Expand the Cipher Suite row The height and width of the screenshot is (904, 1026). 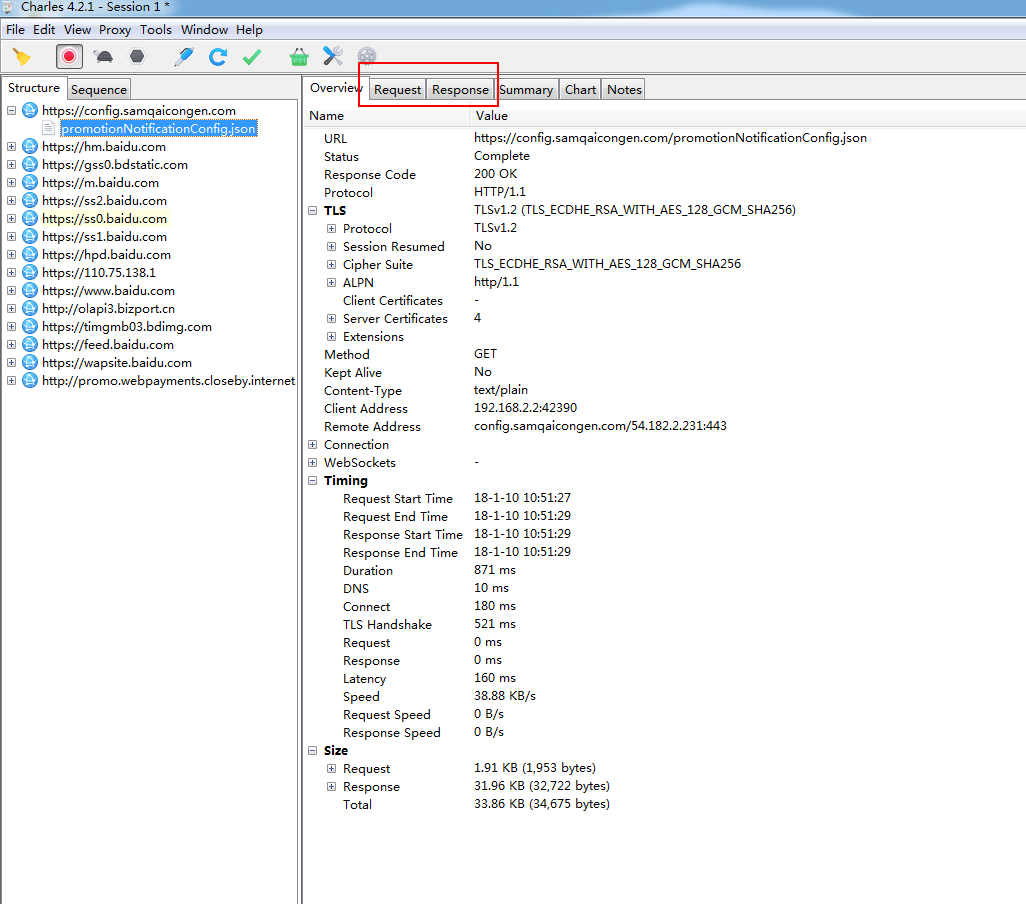click(x=332, y=265)
